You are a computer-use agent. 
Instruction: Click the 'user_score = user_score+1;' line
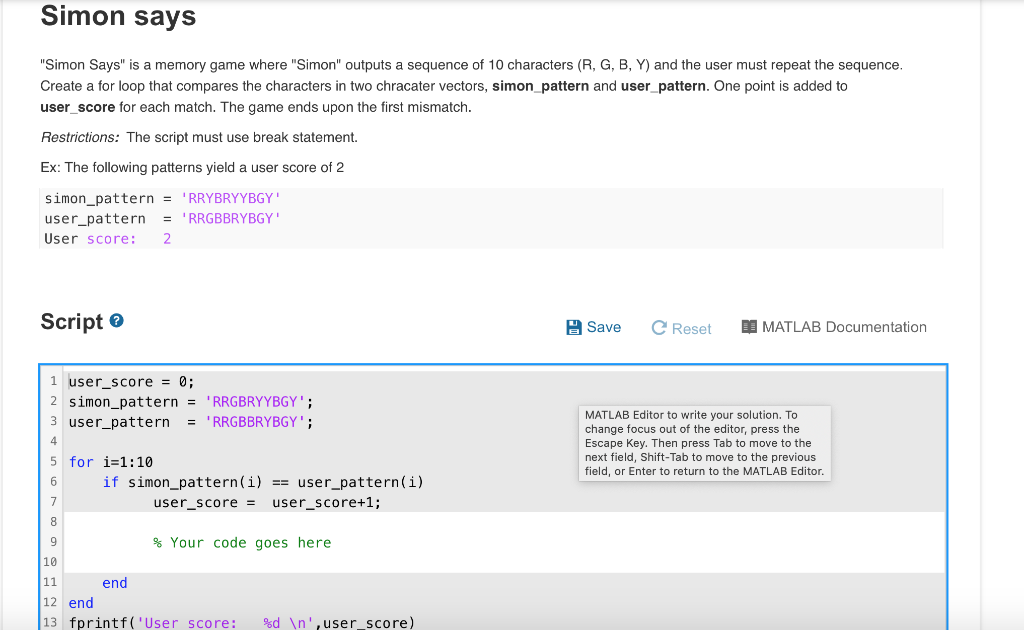pyautogui.click(x=267, y=503)
